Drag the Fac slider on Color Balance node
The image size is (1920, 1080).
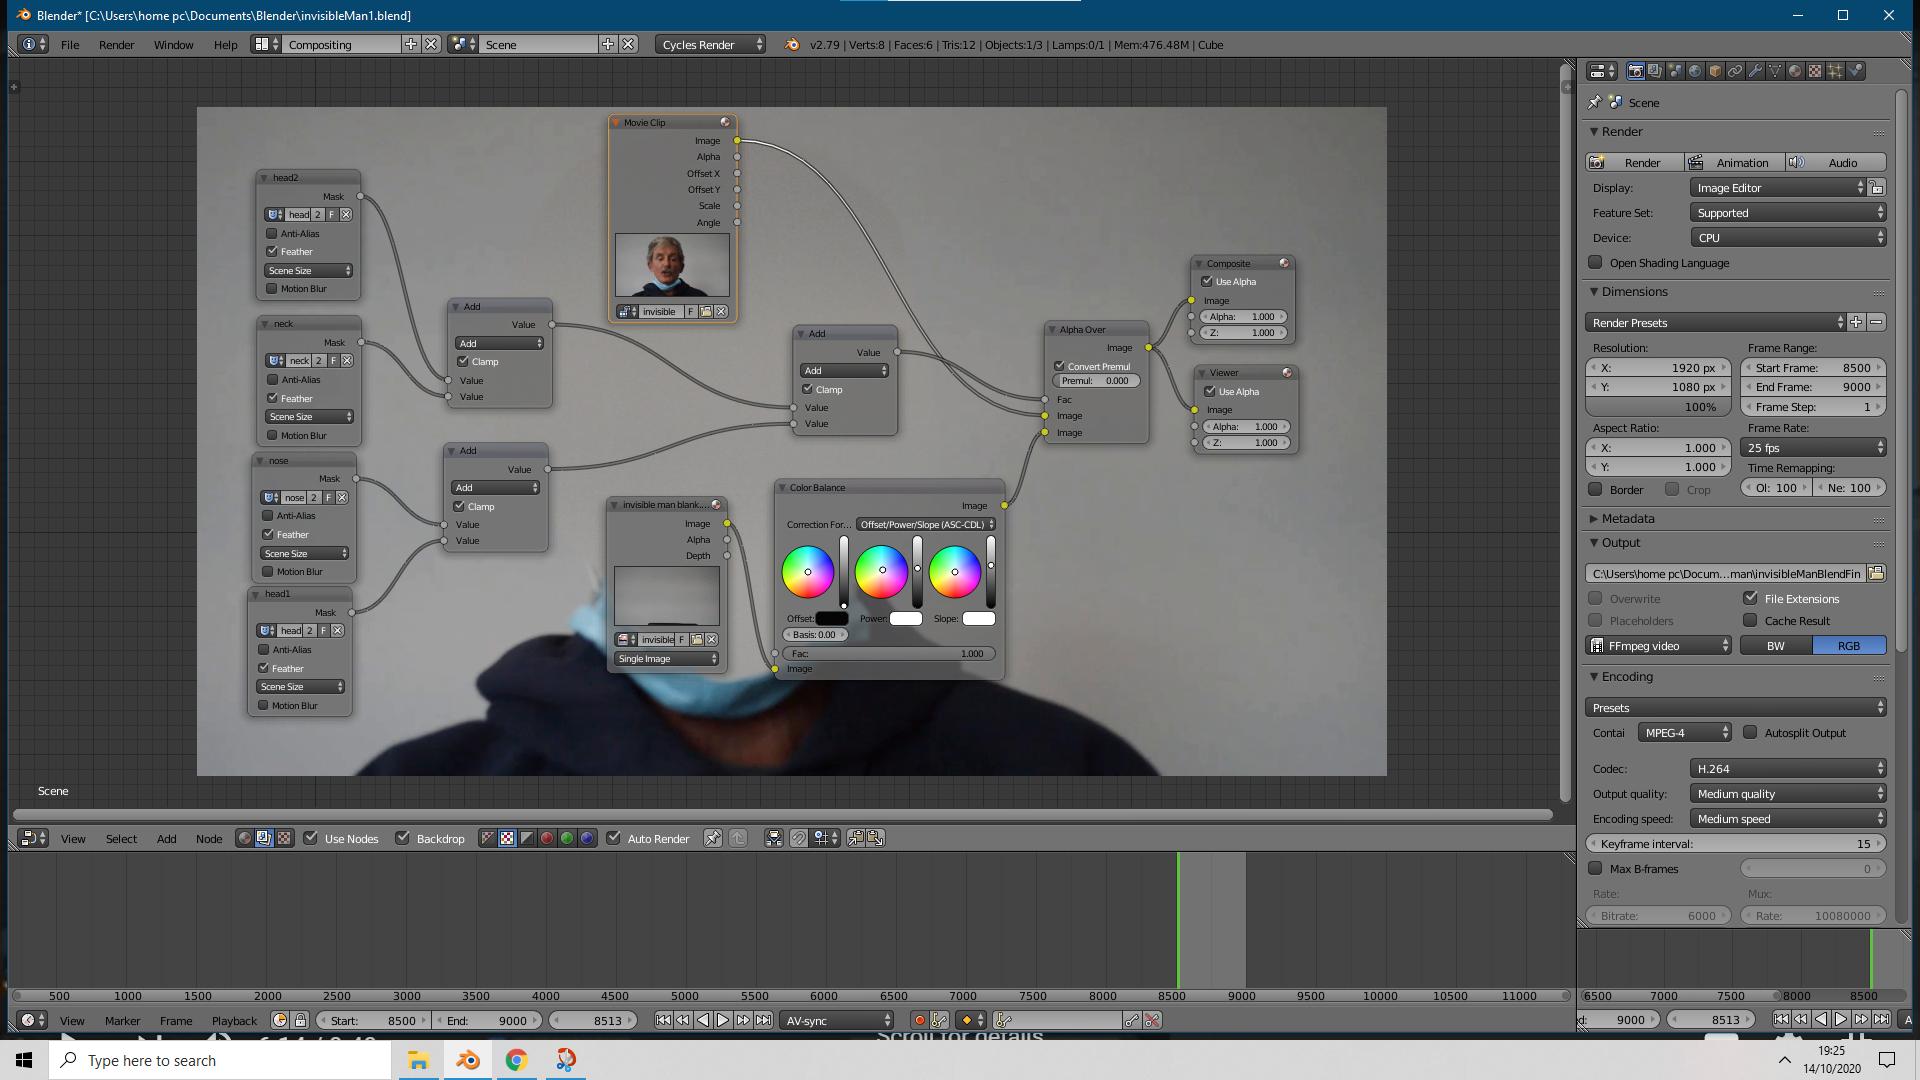click(x=889, y=651)
